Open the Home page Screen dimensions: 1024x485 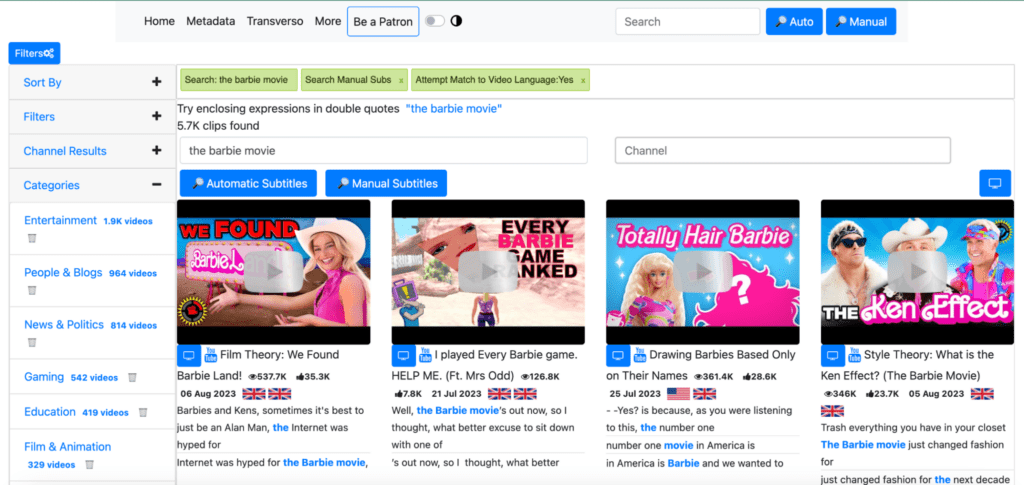(159, 21)
